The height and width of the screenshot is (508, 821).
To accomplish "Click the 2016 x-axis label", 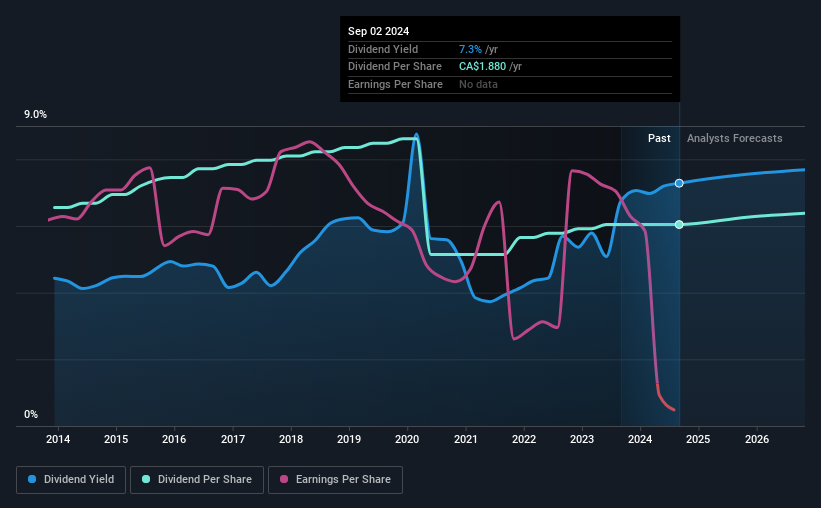I will coord(174,439).
